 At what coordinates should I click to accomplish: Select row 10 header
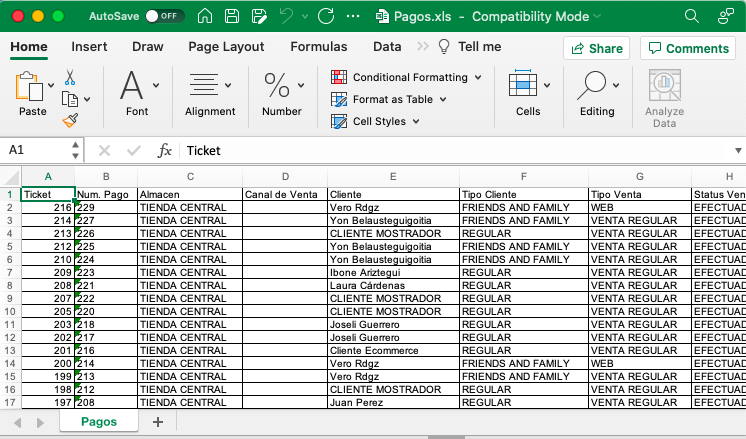(x=10, y=312)
